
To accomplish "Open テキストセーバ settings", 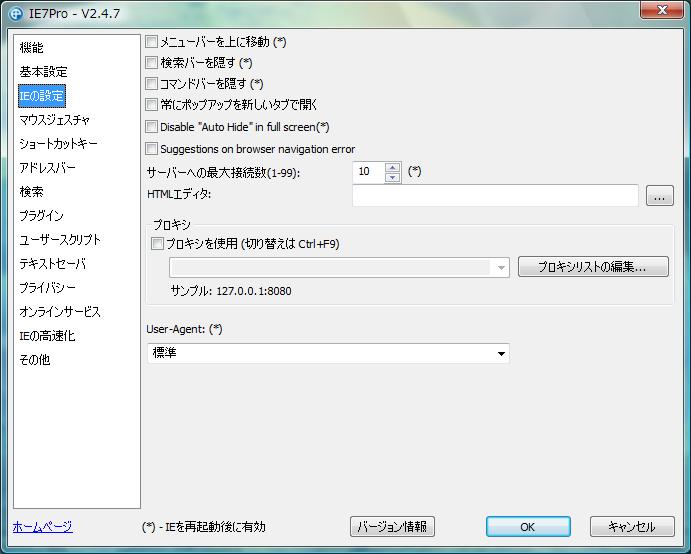I will pyautogui.click(x=52, y=264).
